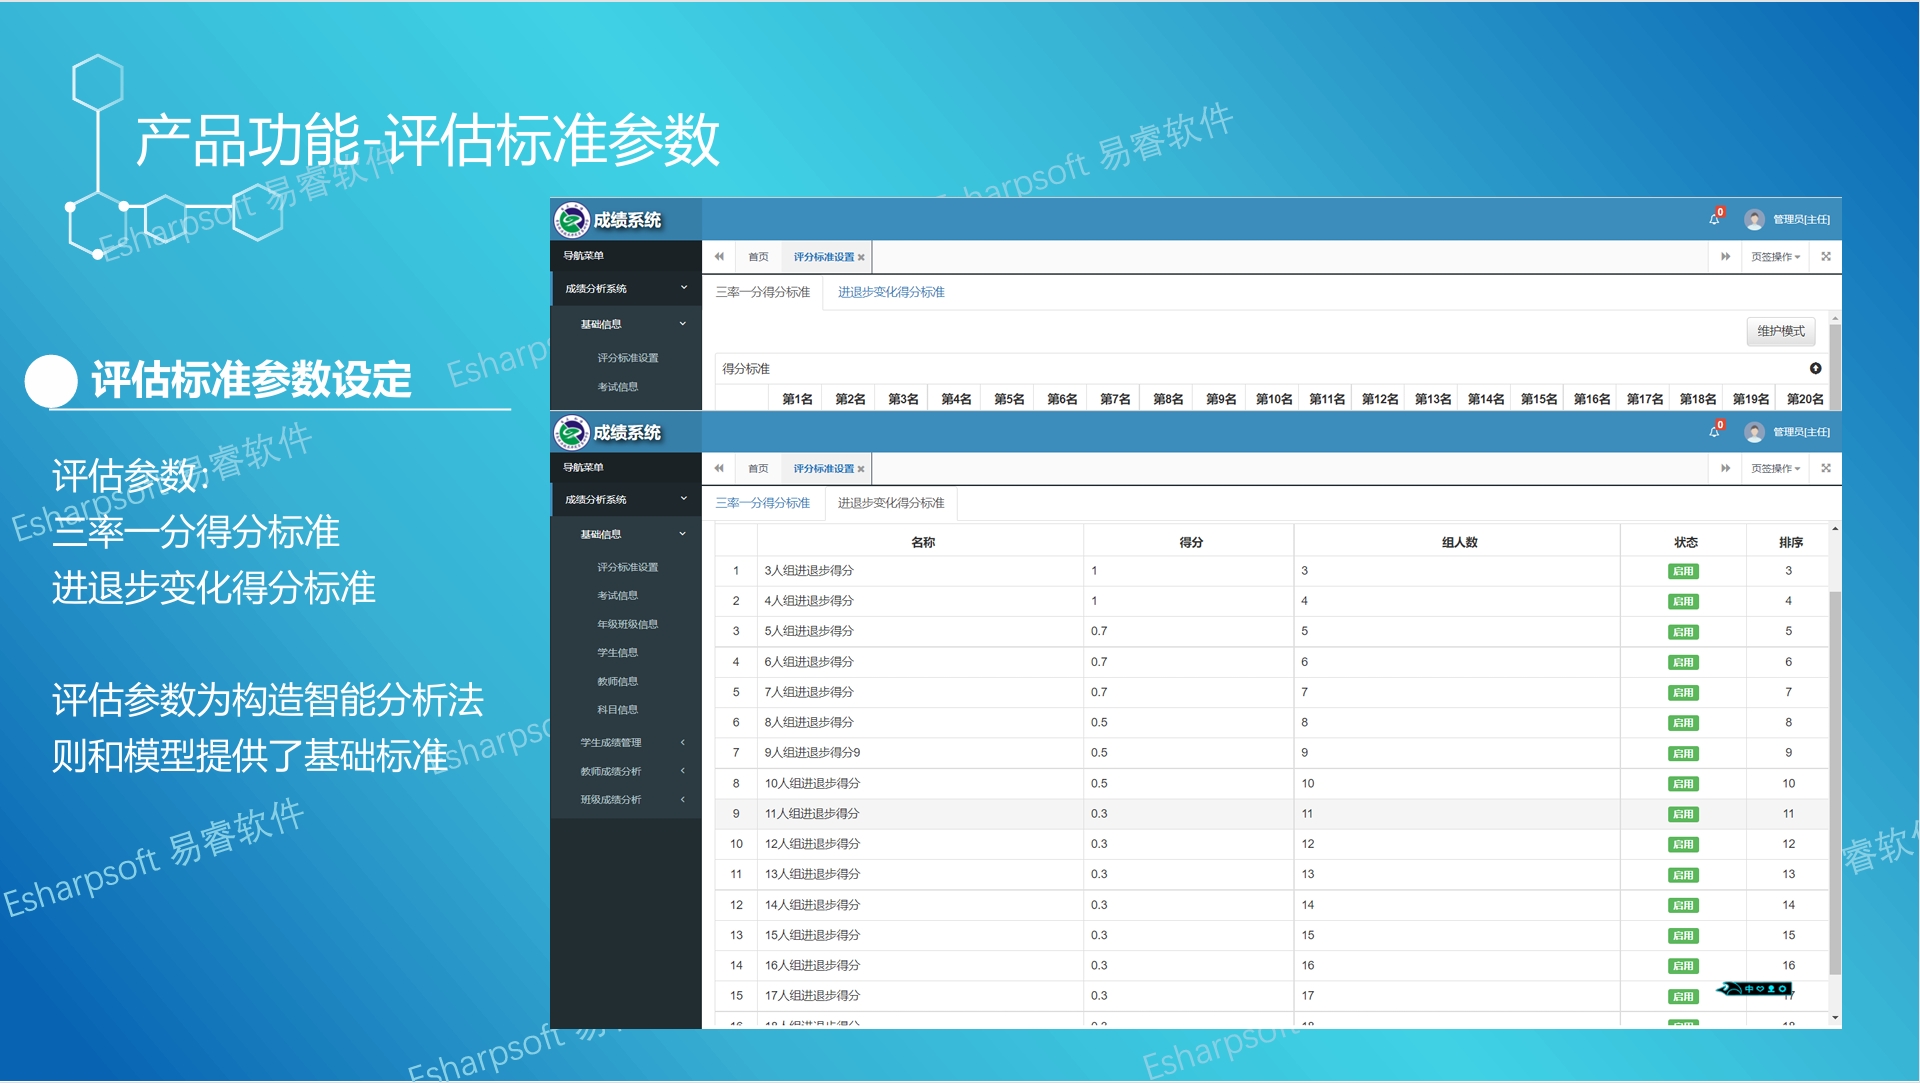Toggle 启用 status of 15人组进退步得分
The image size is (1920, 1083).
pos(1683,934)
